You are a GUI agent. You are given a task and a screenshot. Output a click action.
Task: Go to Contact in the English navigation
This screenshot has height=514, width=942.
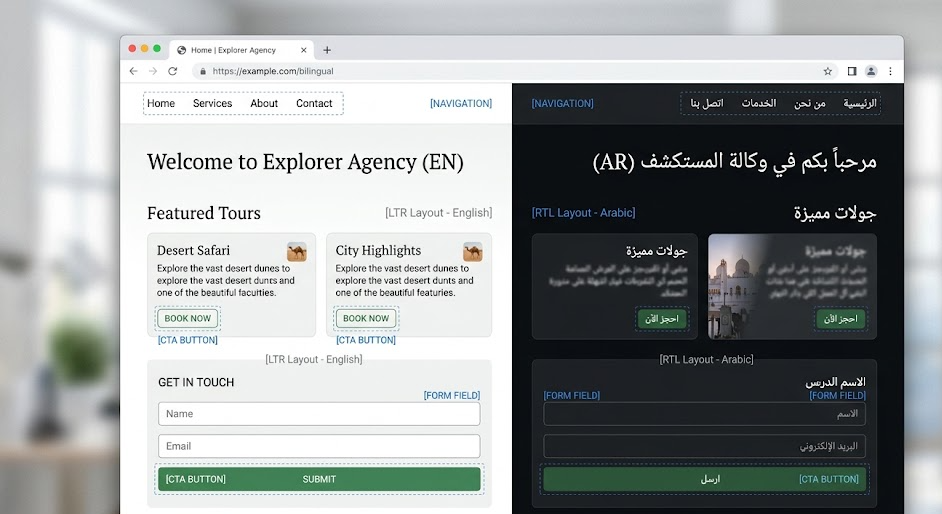point(314,103)
